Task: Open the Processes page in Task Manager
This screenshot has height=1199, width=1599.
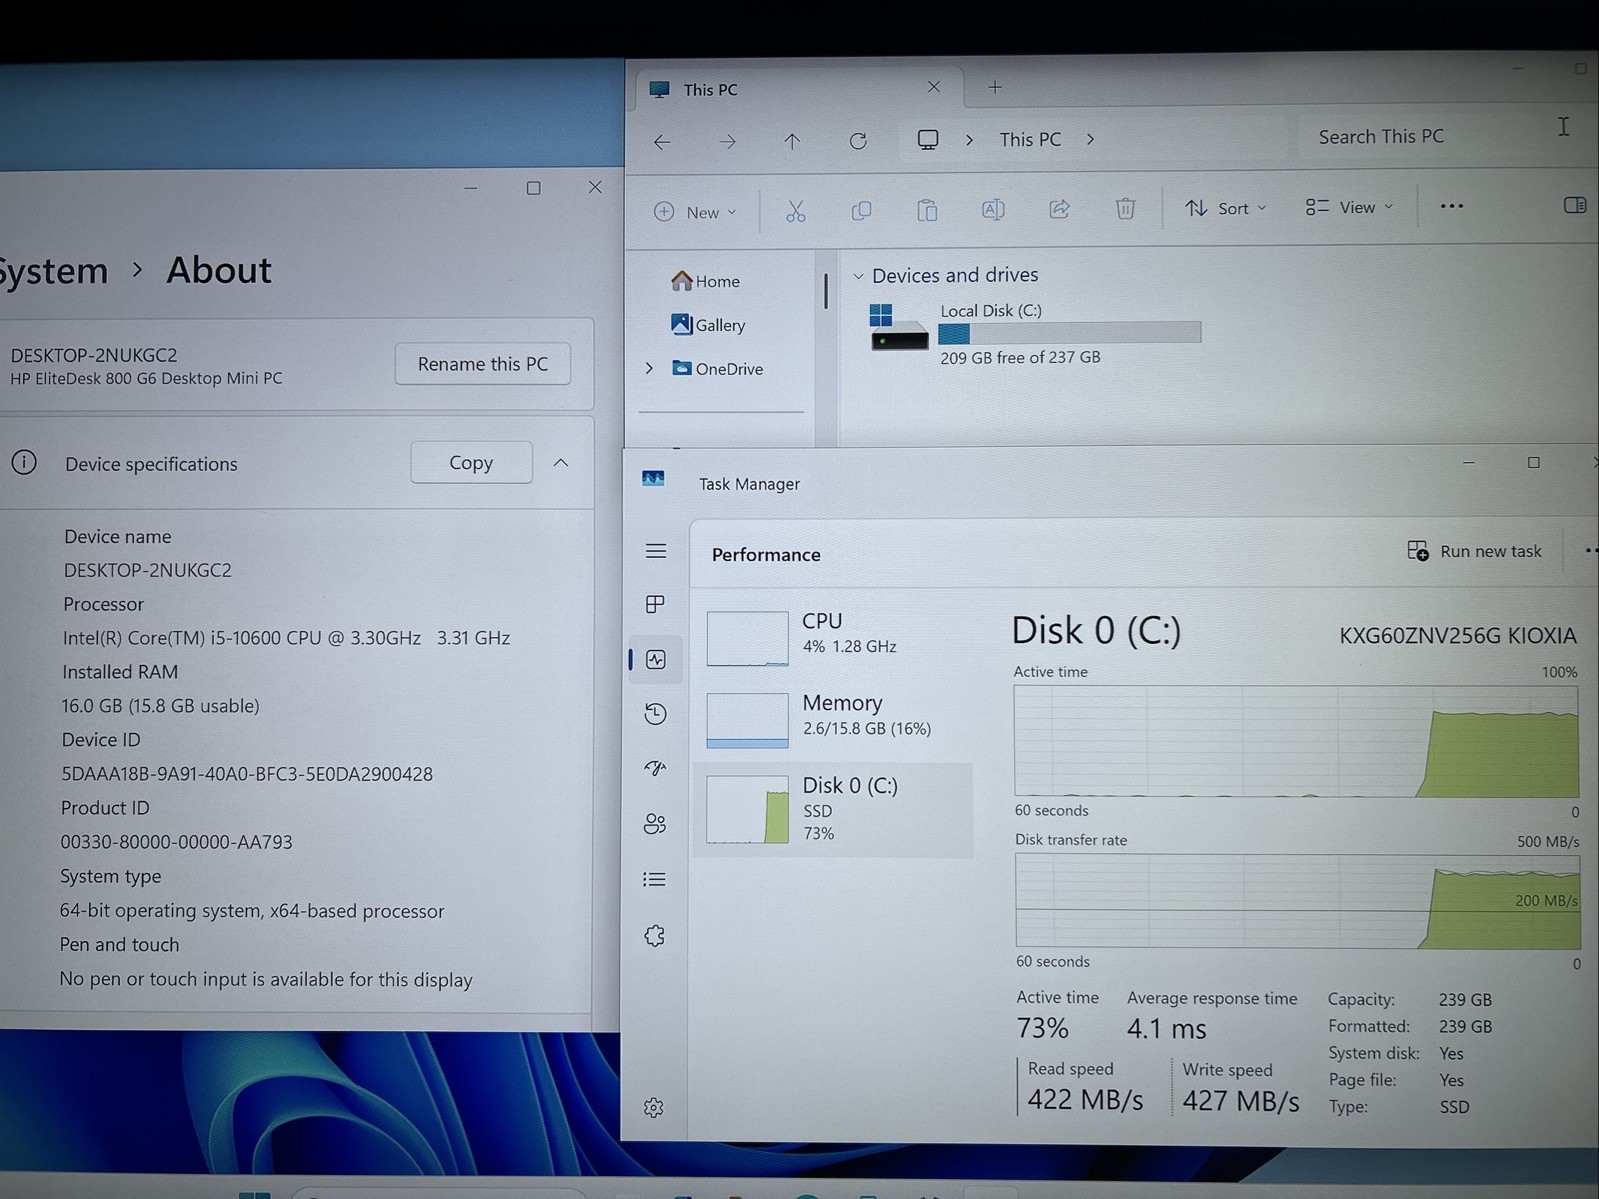Action: pos(655,604)
